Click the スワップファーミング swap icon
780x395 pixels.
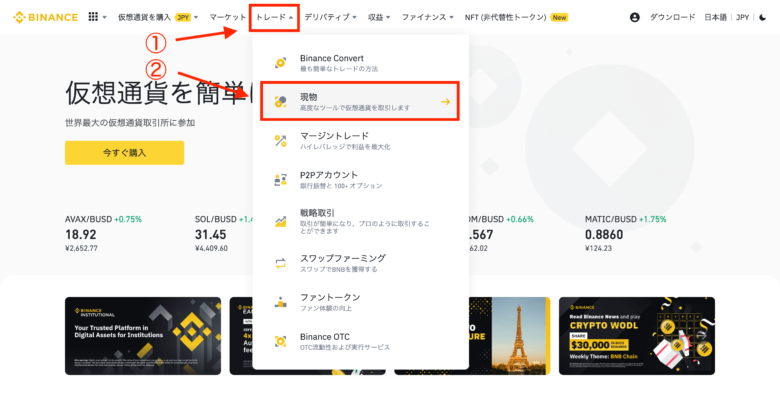pos(281,263)
